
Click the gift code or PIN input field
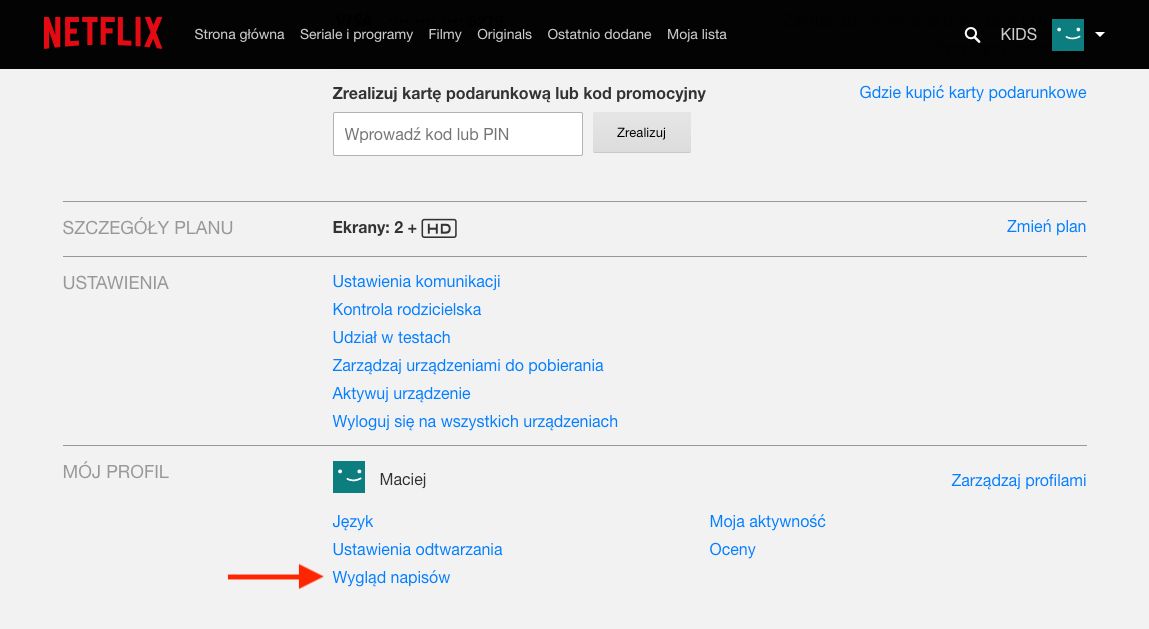click(457, 134)
